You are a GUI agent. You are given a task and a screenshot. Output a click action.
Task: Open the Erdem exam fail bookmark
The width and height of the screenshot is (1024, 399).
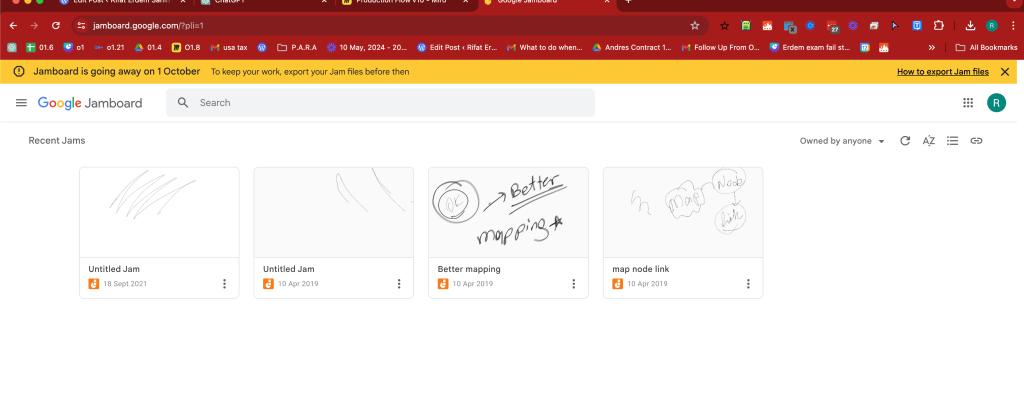coord(810,47)
